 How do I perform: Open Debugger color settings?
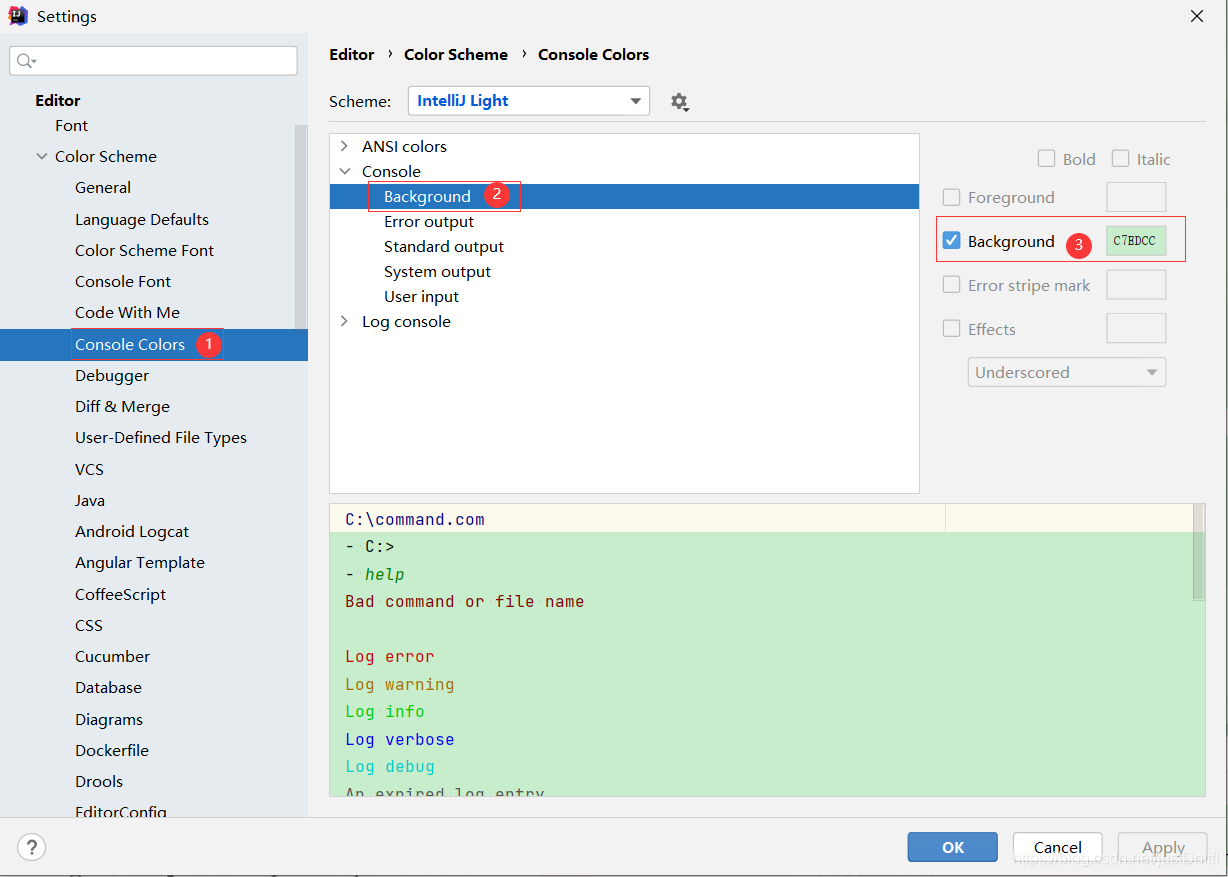112,375
